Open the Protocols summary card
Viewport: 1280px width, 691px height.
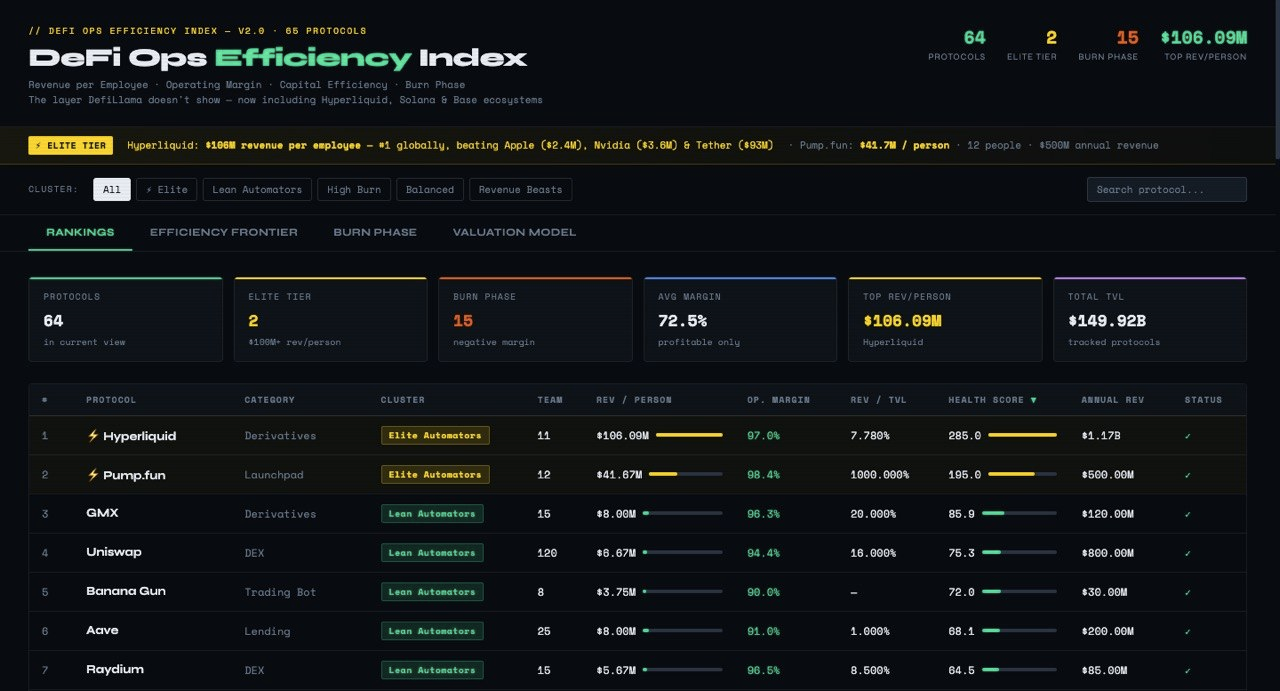click(126, 319)
